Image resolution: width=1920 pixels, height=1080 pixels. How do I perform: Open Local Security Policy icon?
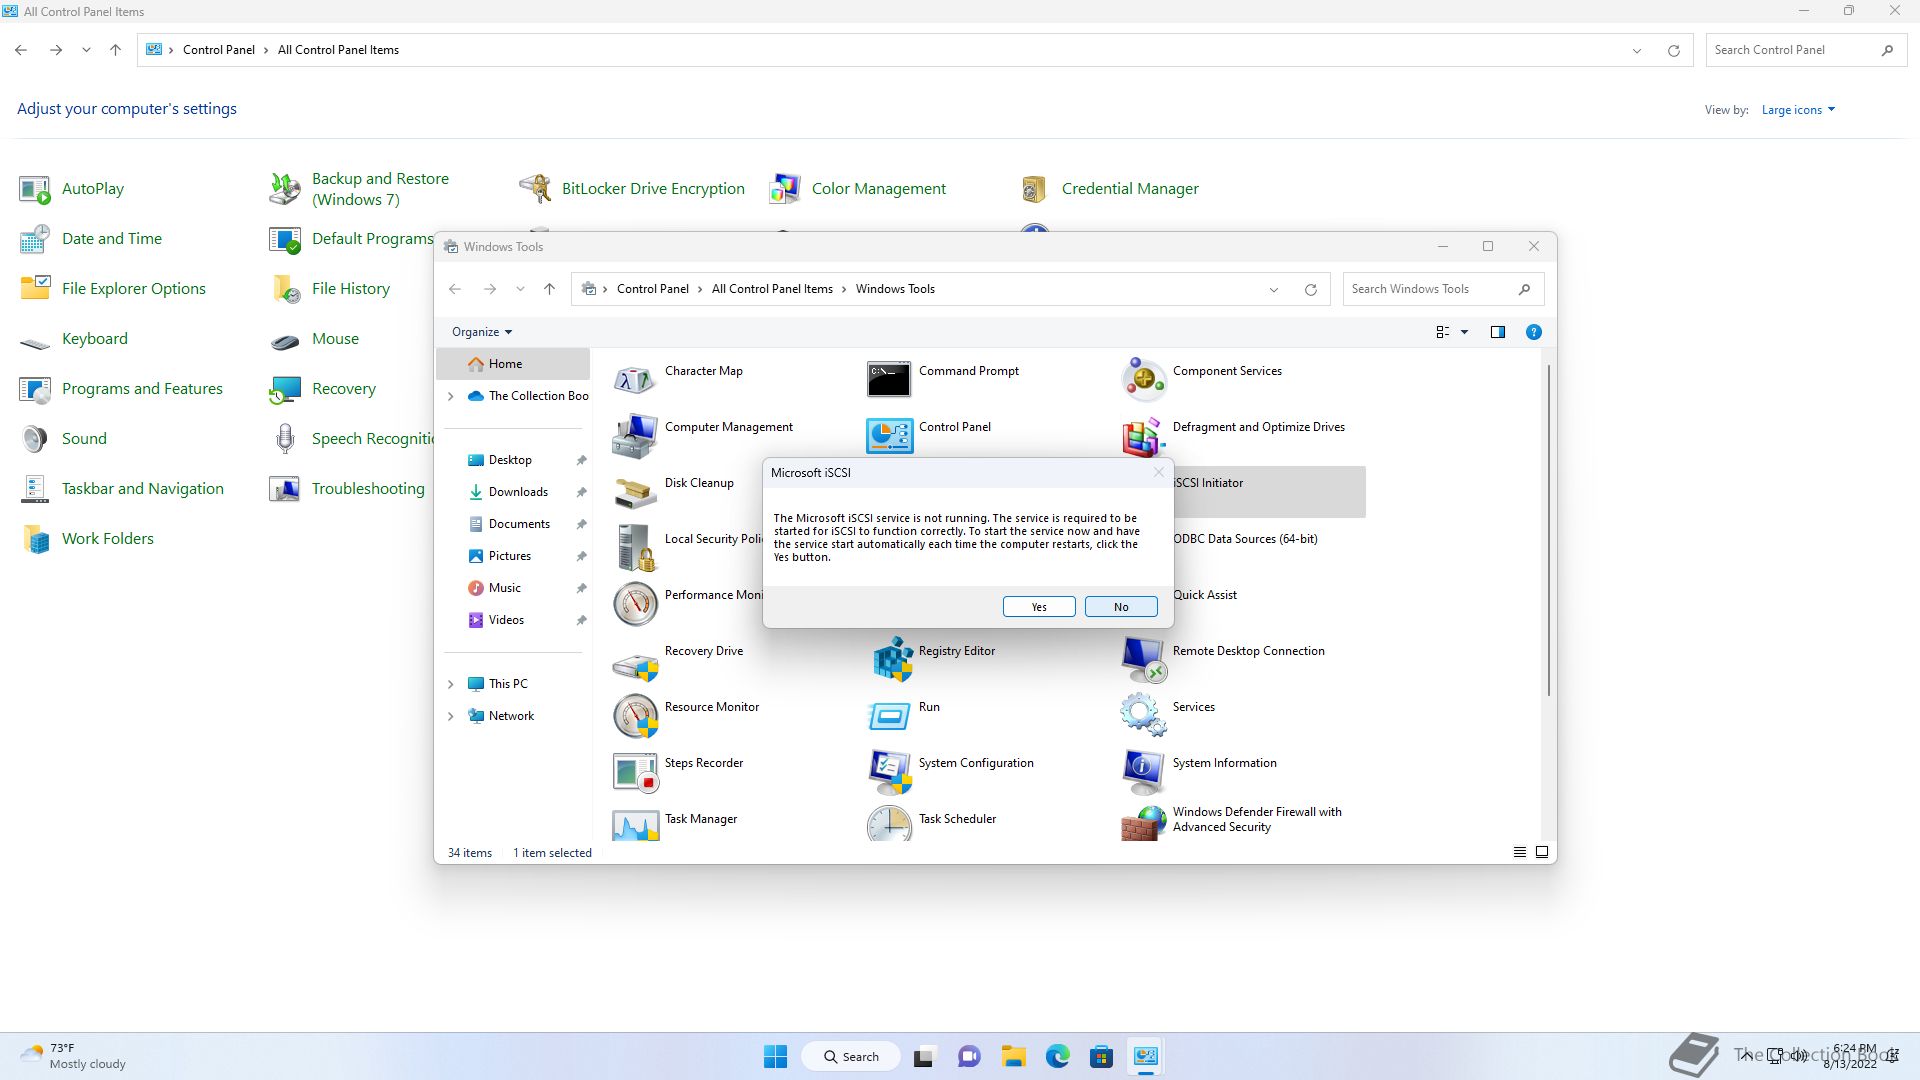[x=635, y=548]
